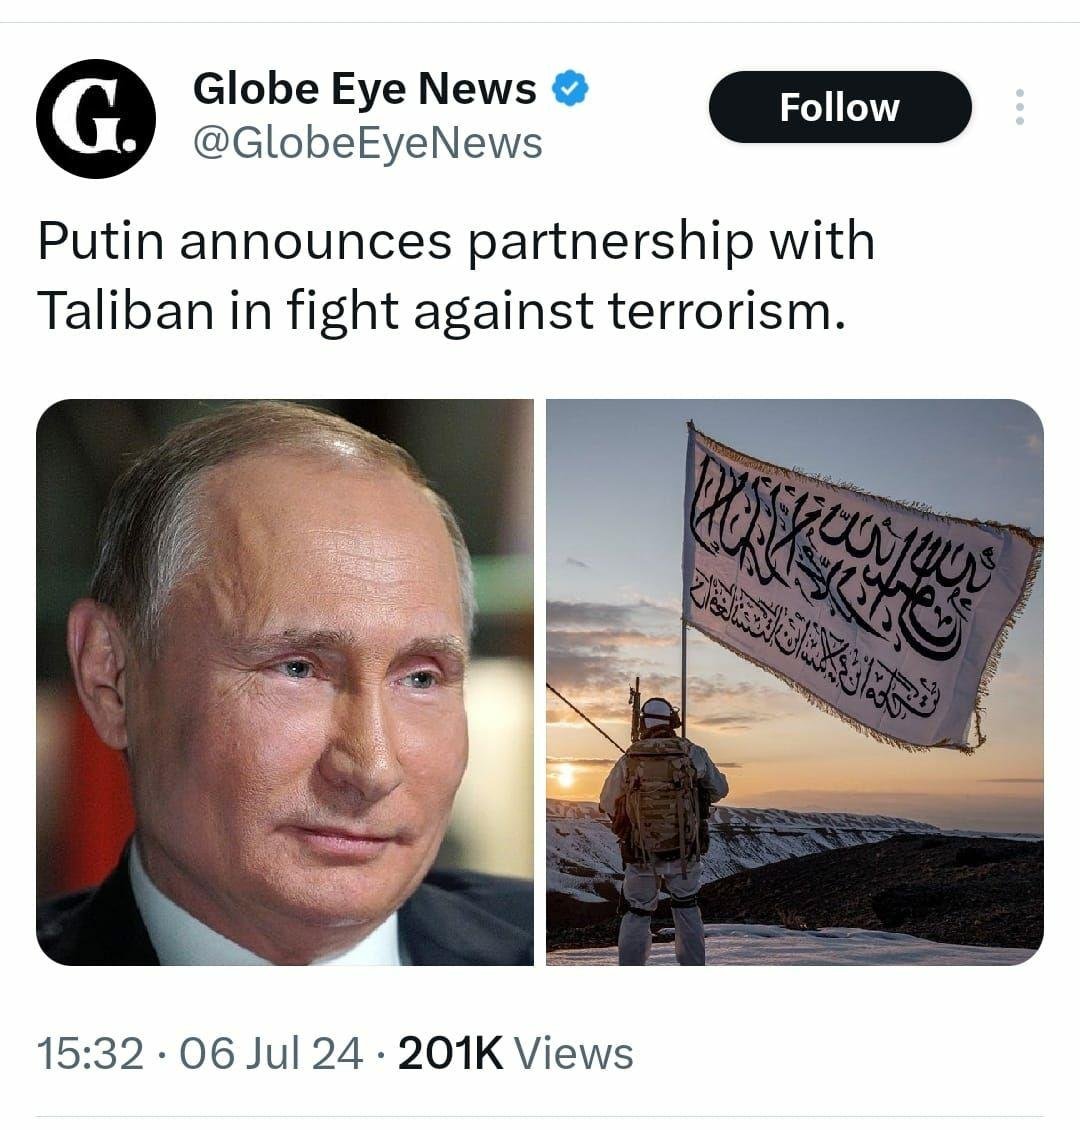Click the "Views" label beside 201K

(574, 1053)
